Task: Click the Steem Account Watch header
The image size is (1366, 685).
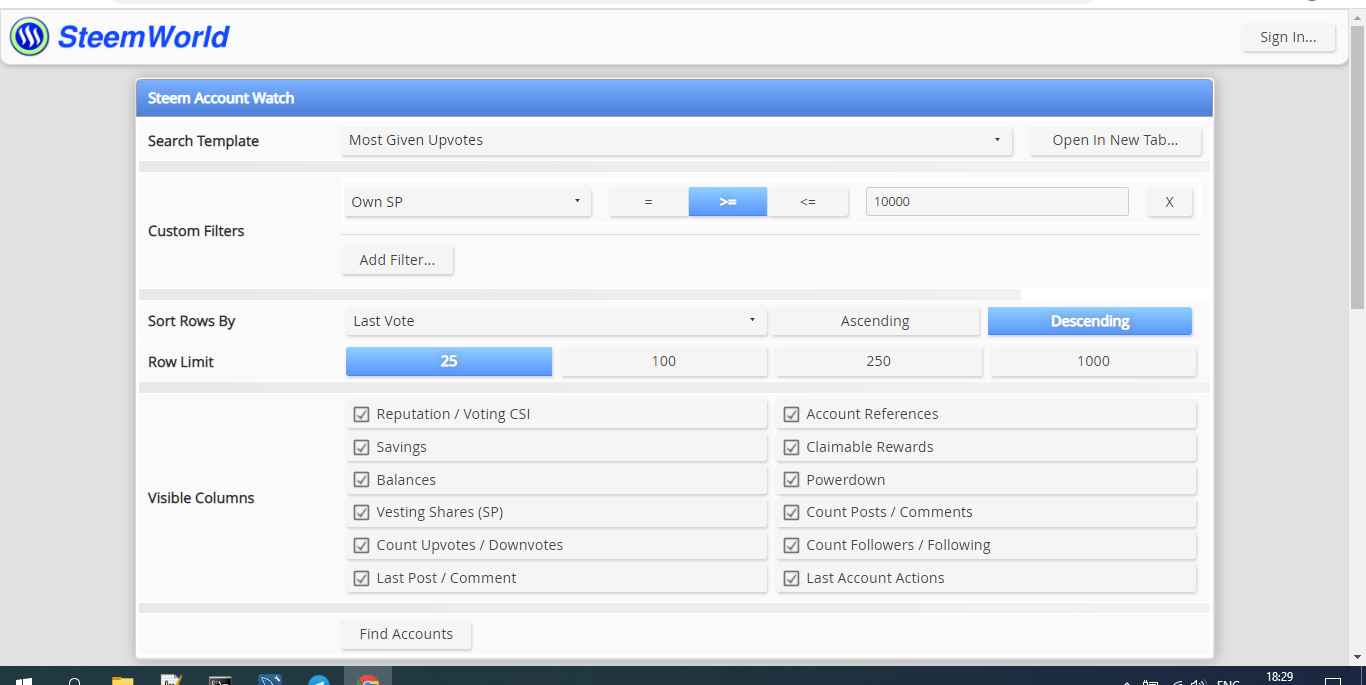Action: (x=674, y=98)
